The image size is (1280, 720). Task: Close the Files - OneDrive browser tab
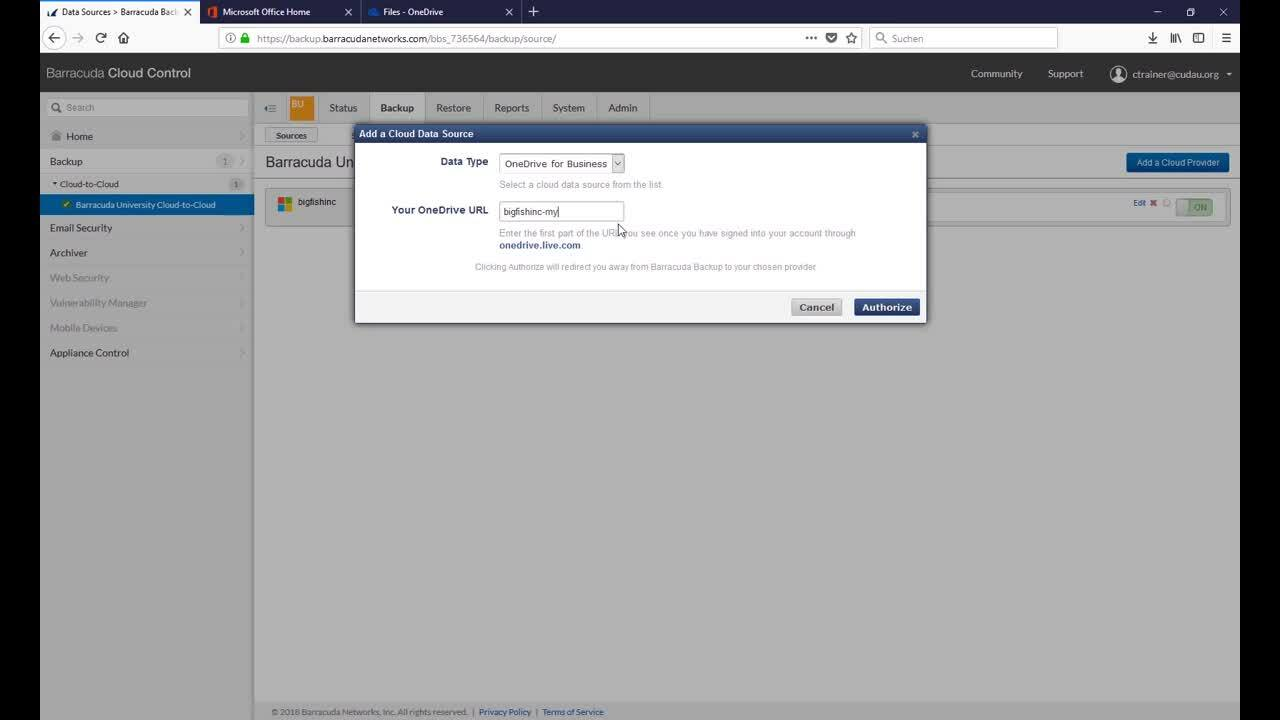click(x=509, y=12)
